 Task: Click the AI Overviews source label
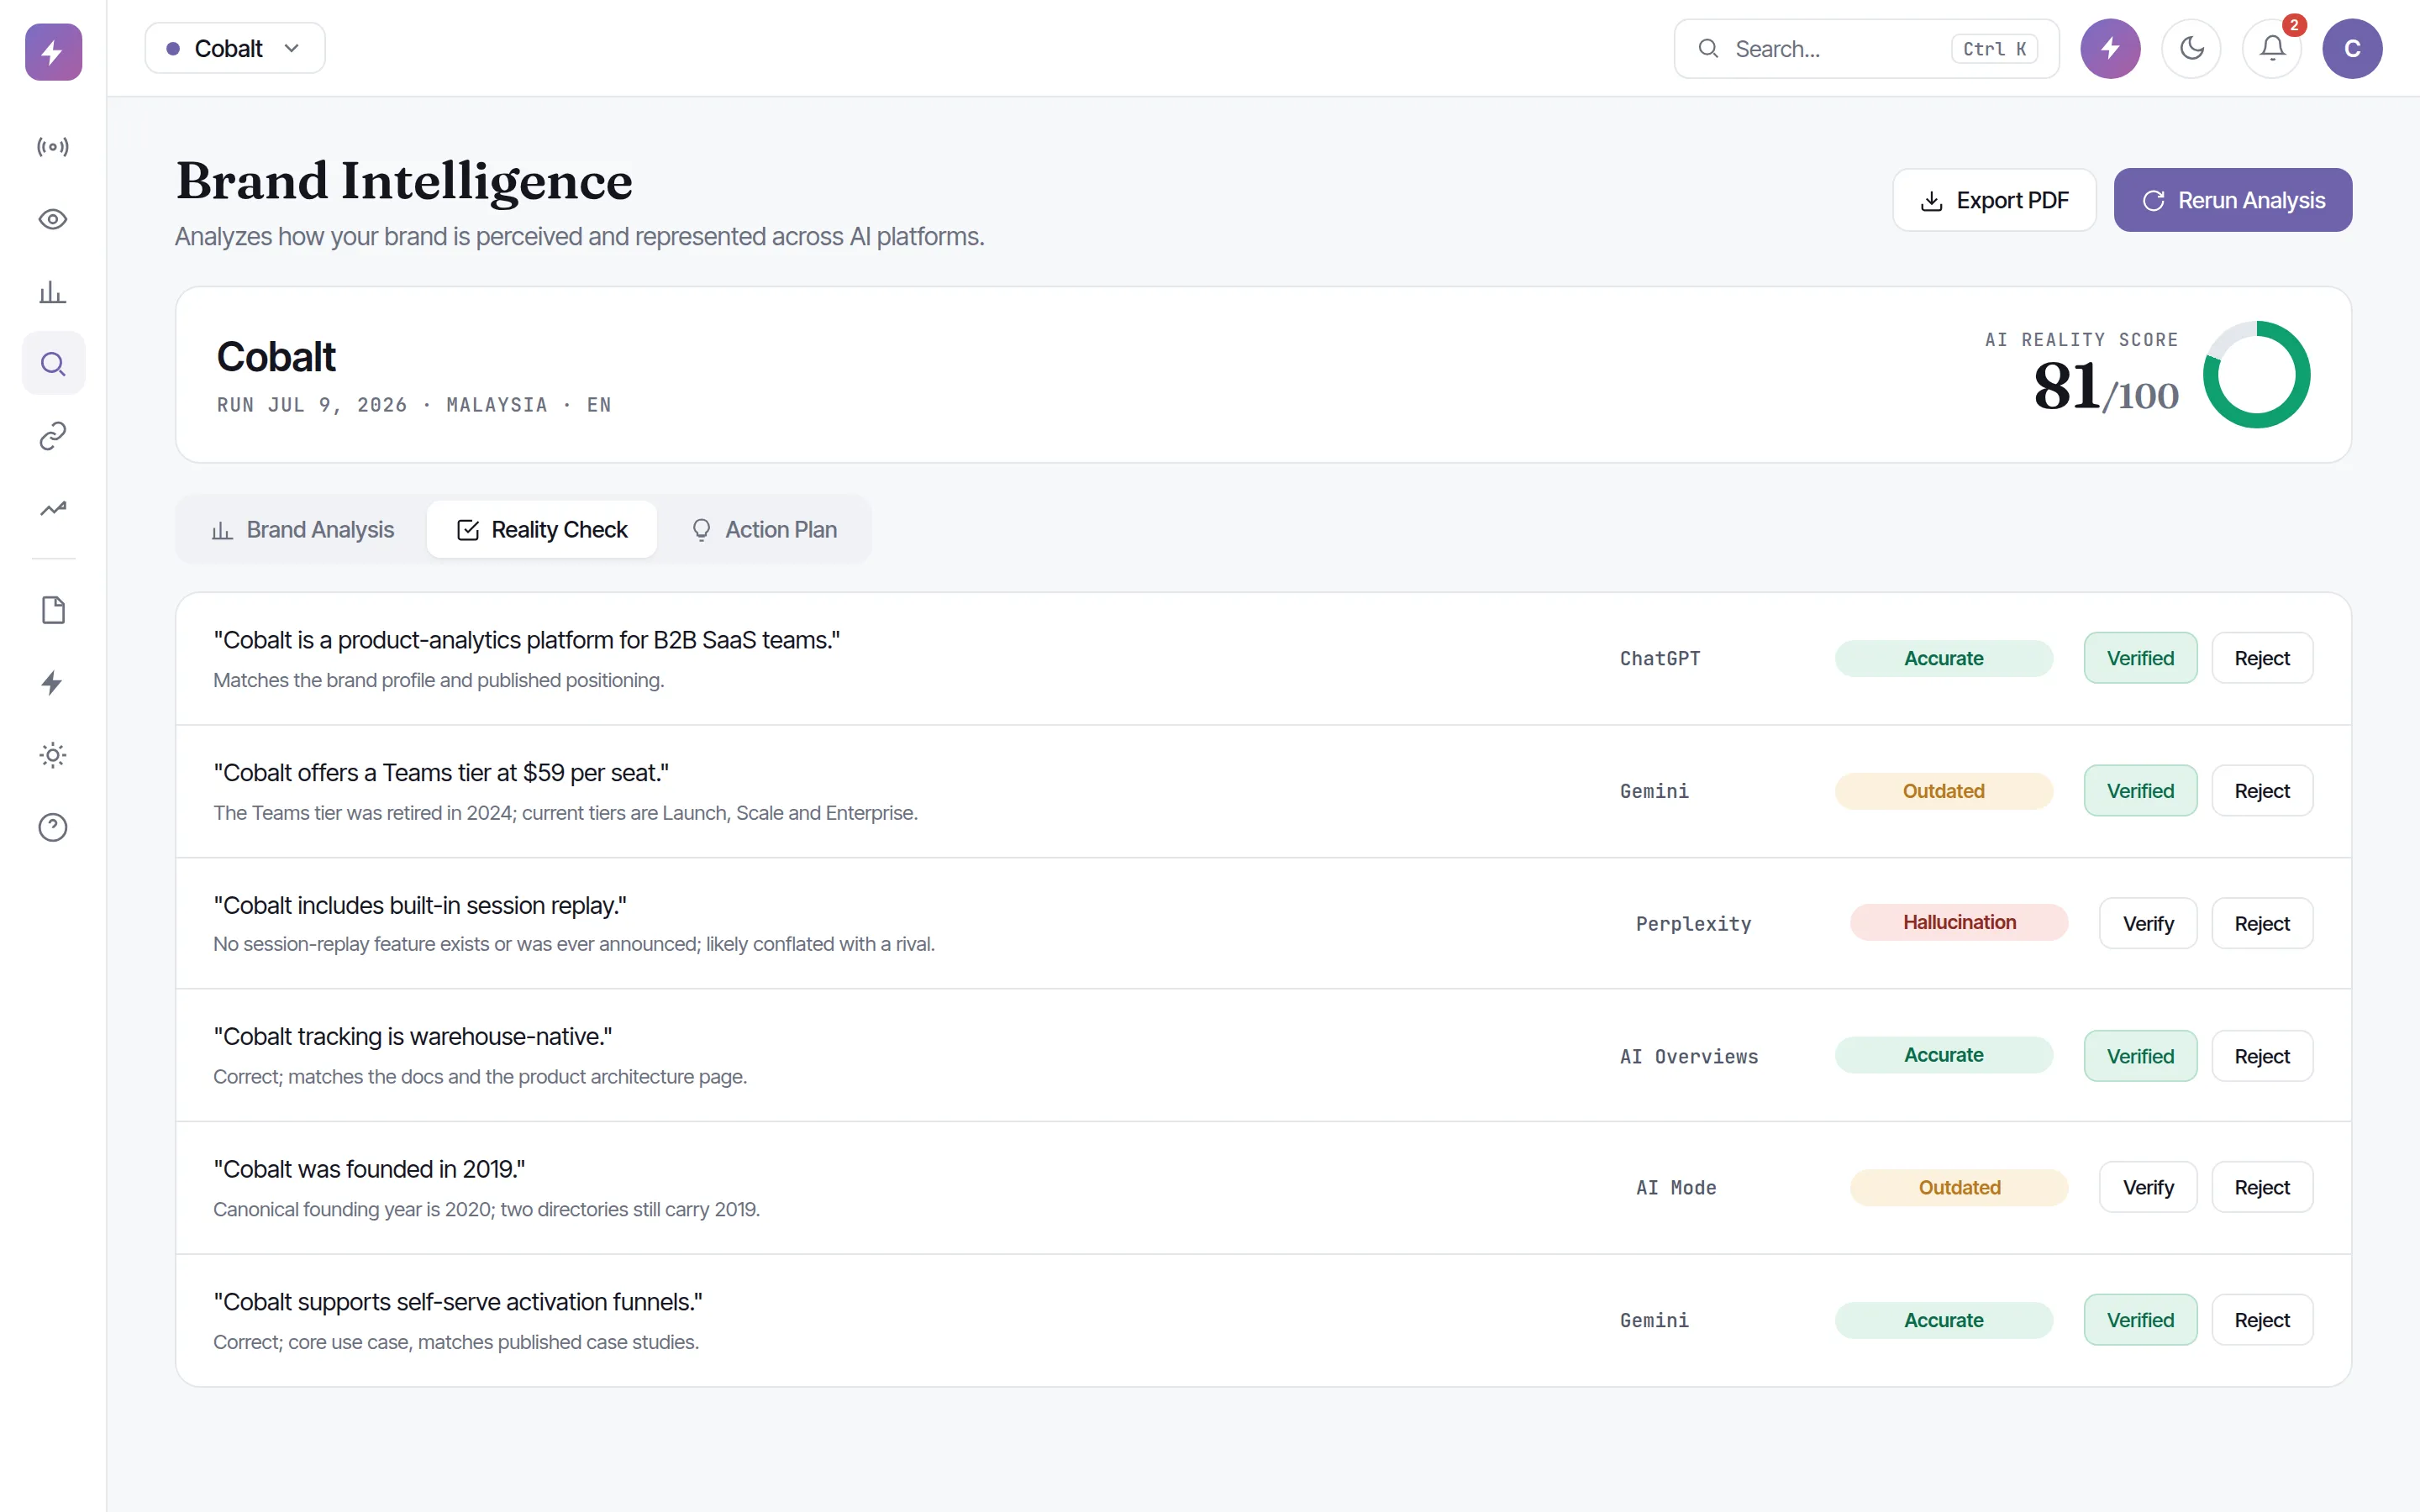pos(1689,1056)
